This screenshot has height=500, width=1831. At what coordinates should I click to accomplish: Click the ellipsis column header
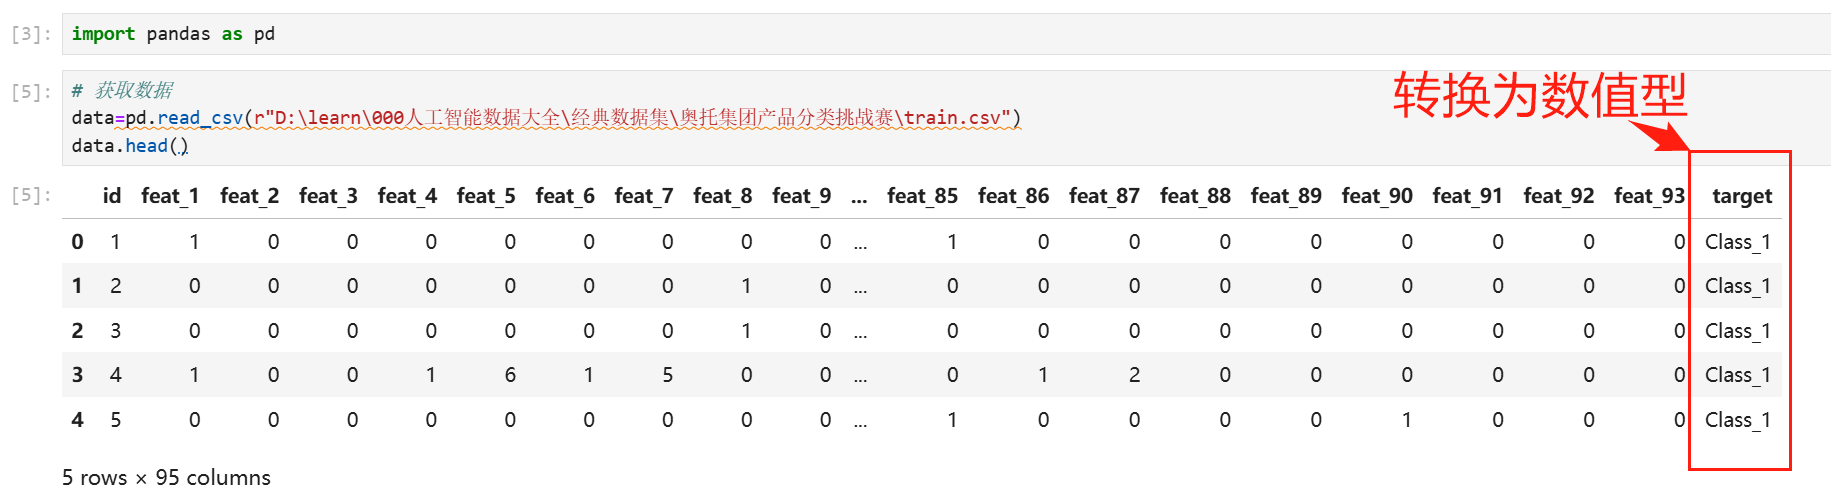(x=859, y=196)
